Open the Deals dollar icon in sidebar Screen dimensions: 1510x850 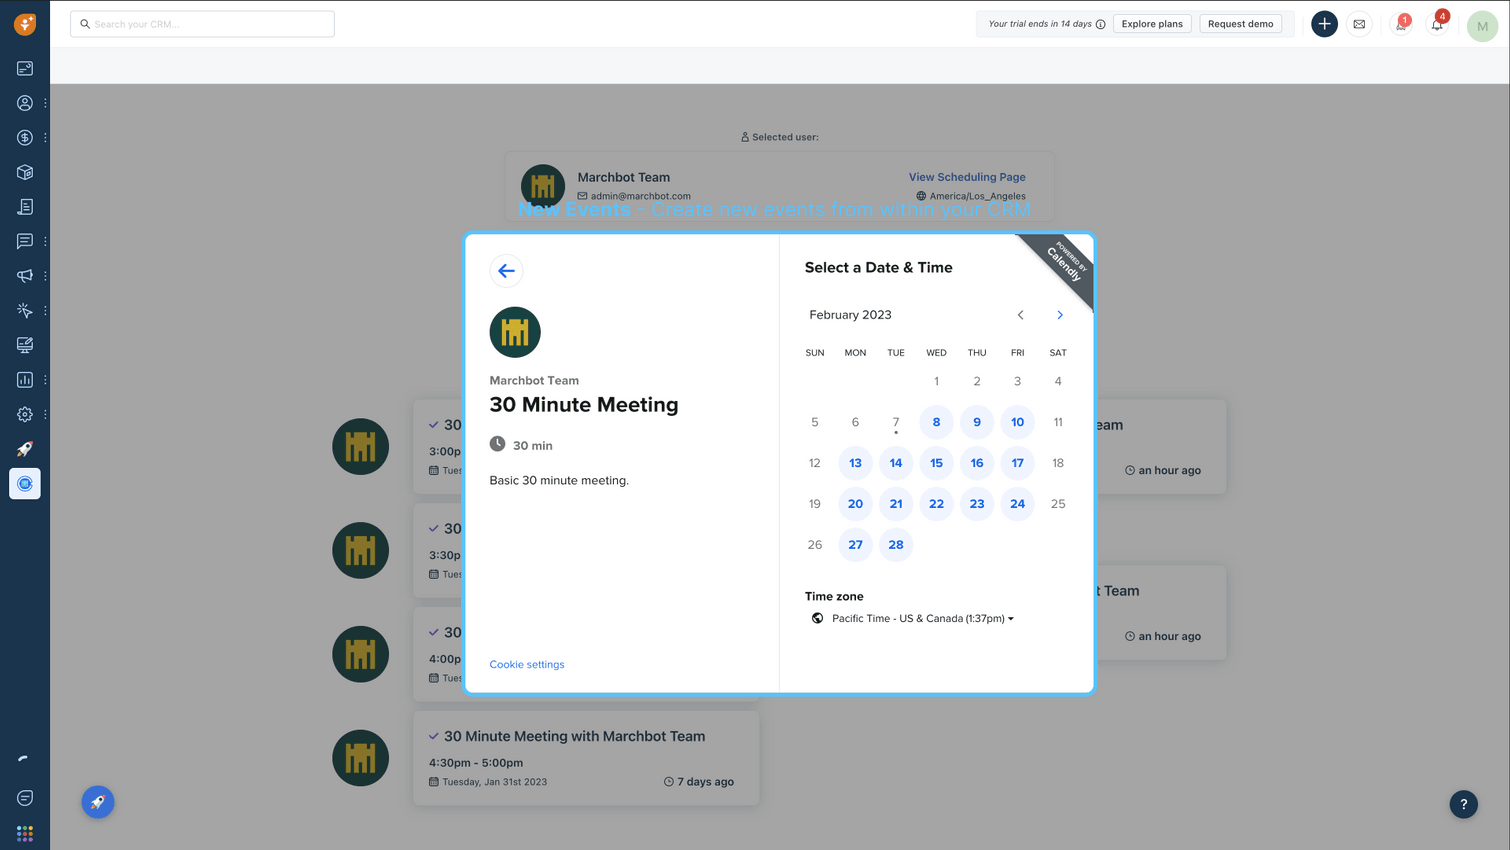click(25, 137)
